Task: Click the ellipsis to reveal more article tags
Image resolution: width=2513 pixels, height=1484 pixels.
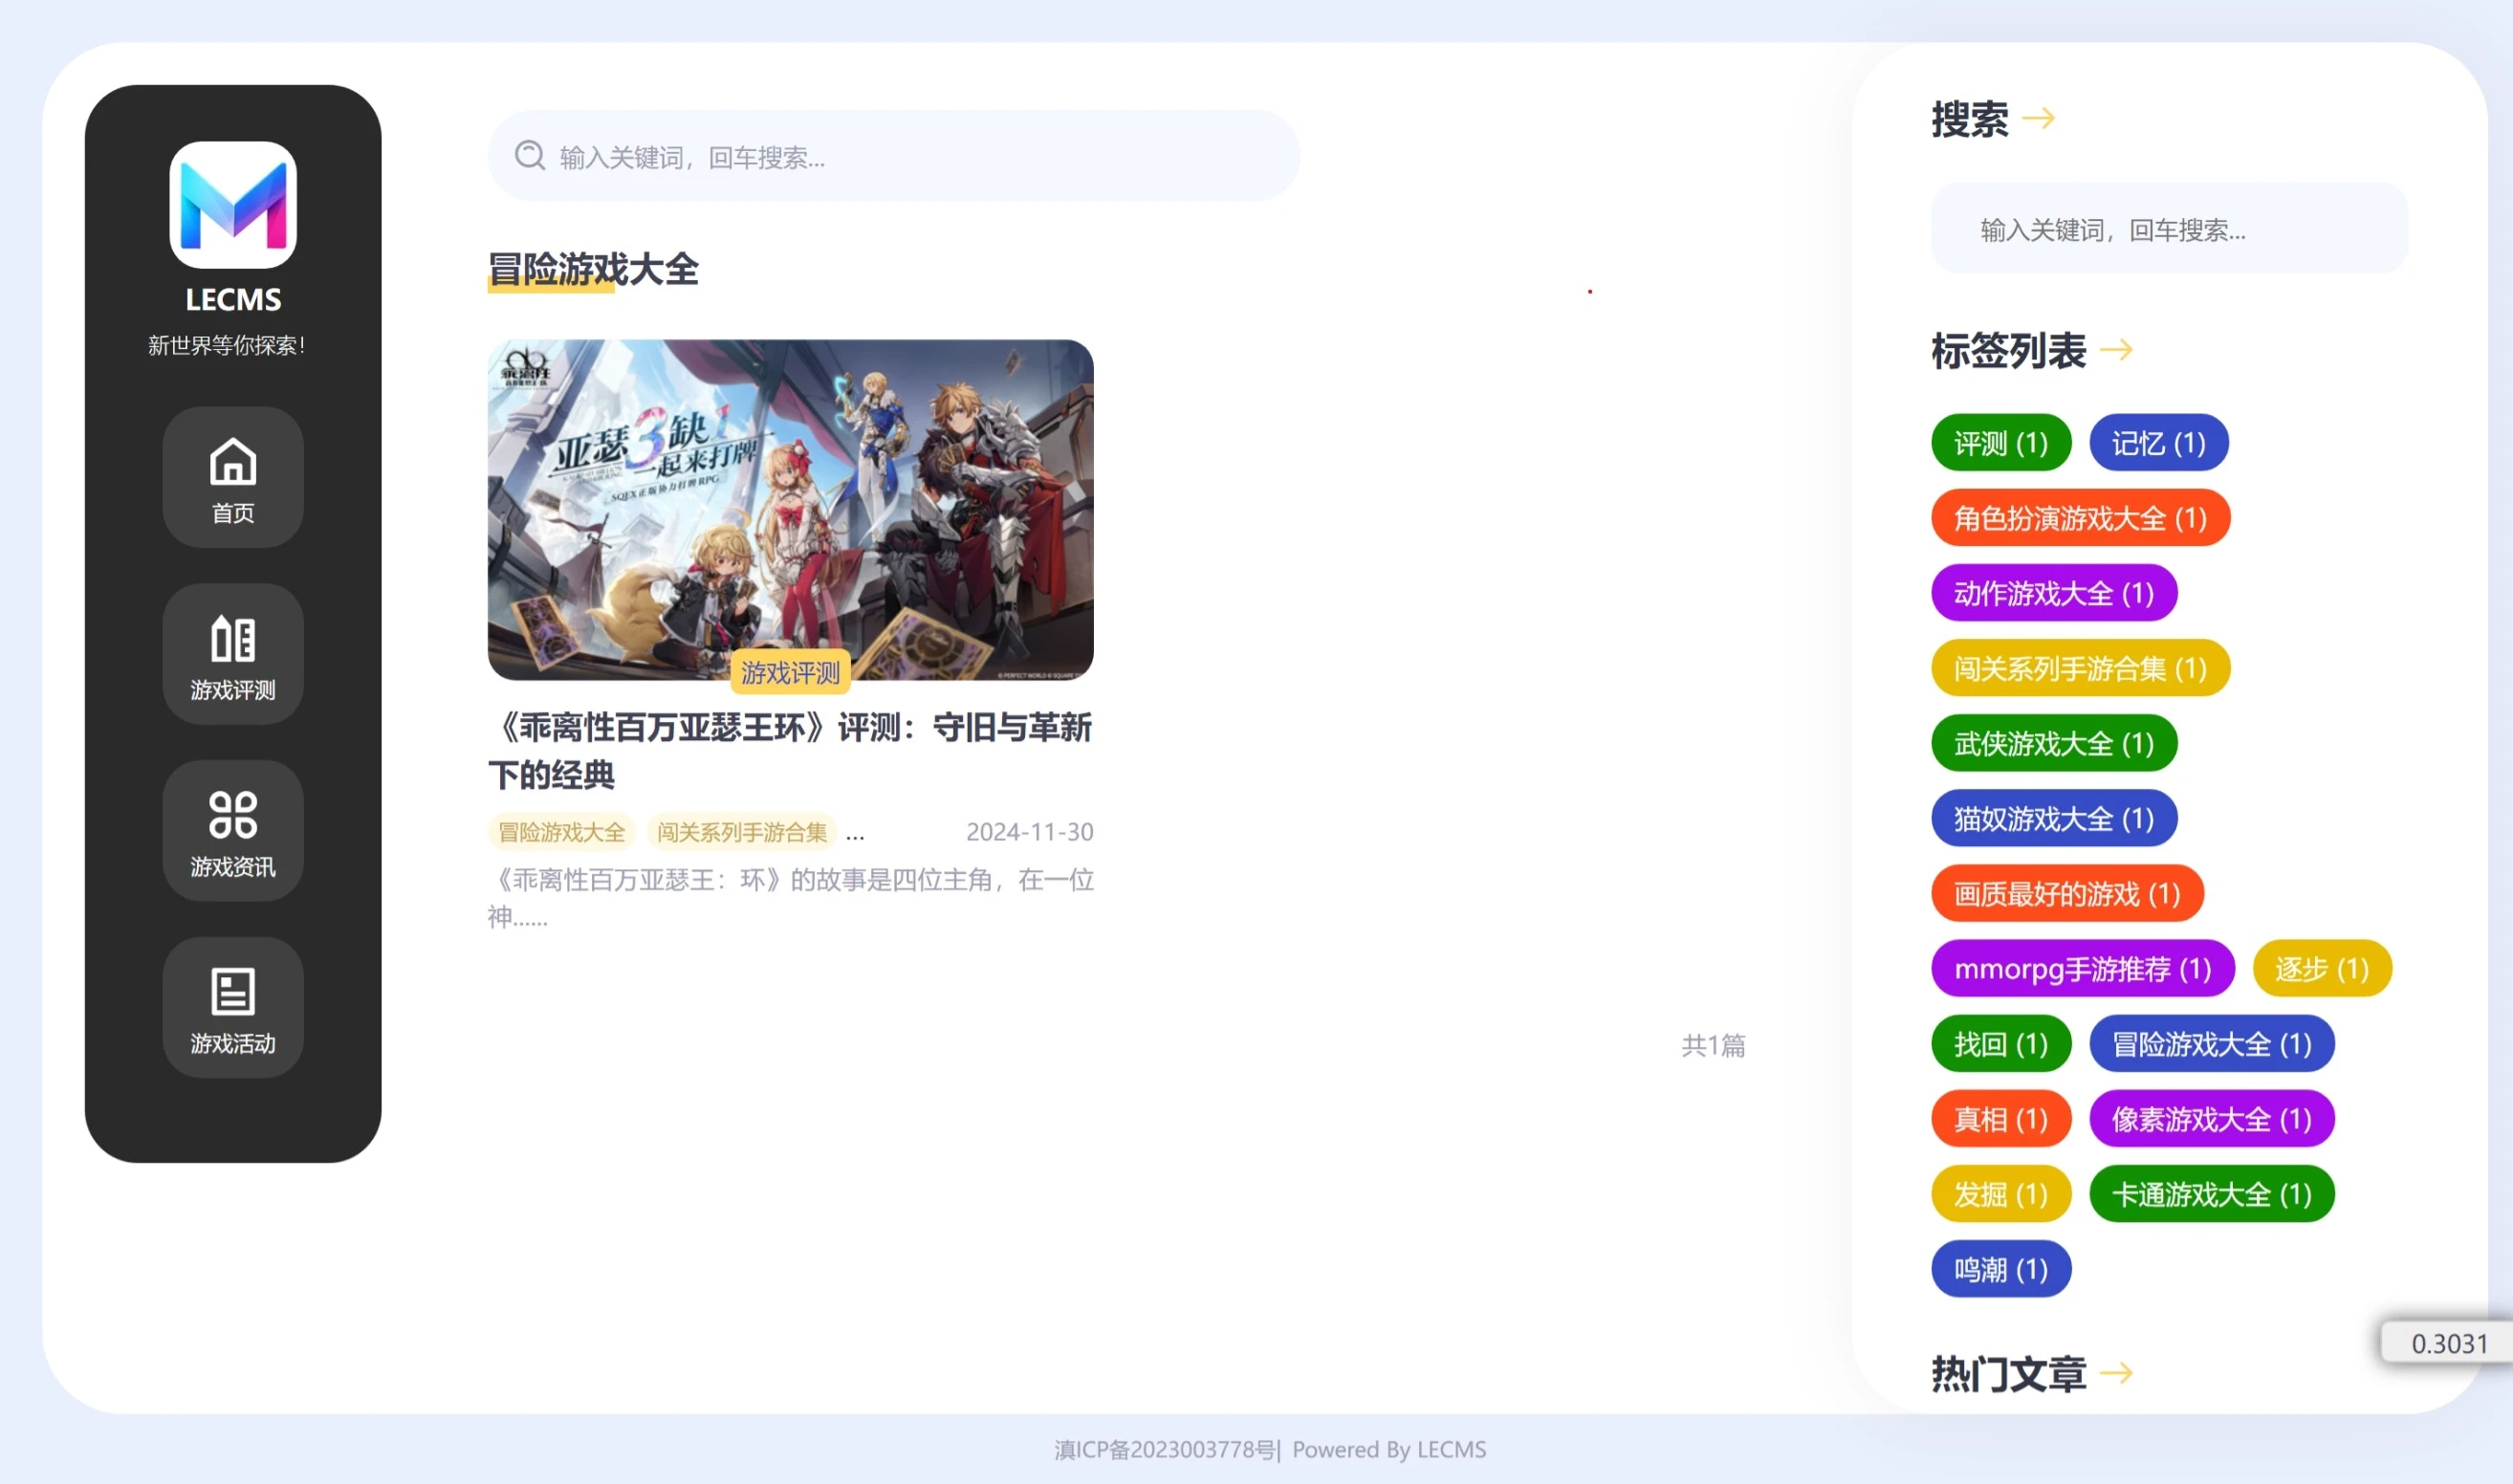Action: tap(856, 833)
